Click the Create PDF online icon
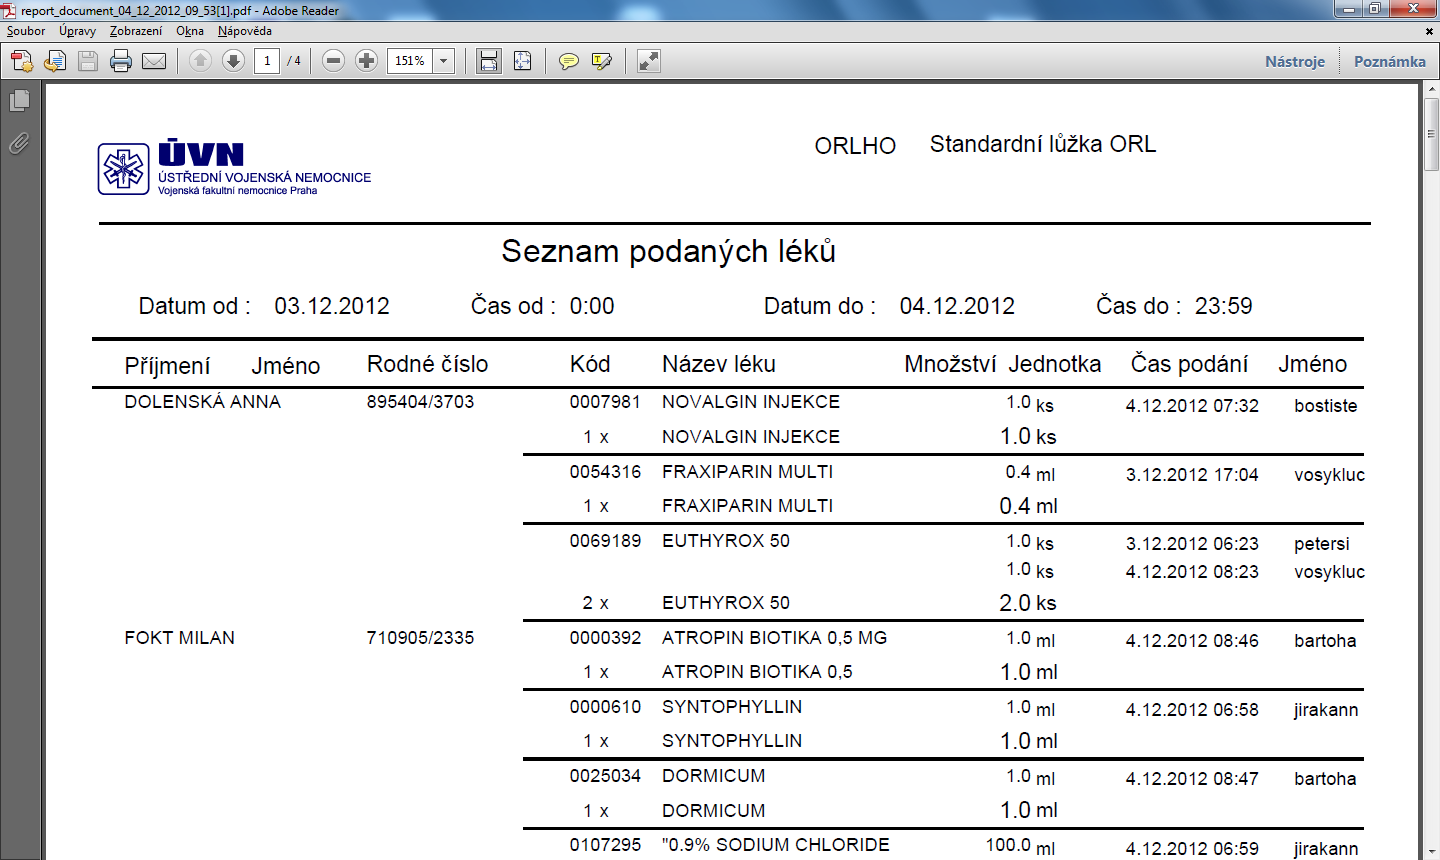Viewport: 1440px width, 860px height. 22,61
